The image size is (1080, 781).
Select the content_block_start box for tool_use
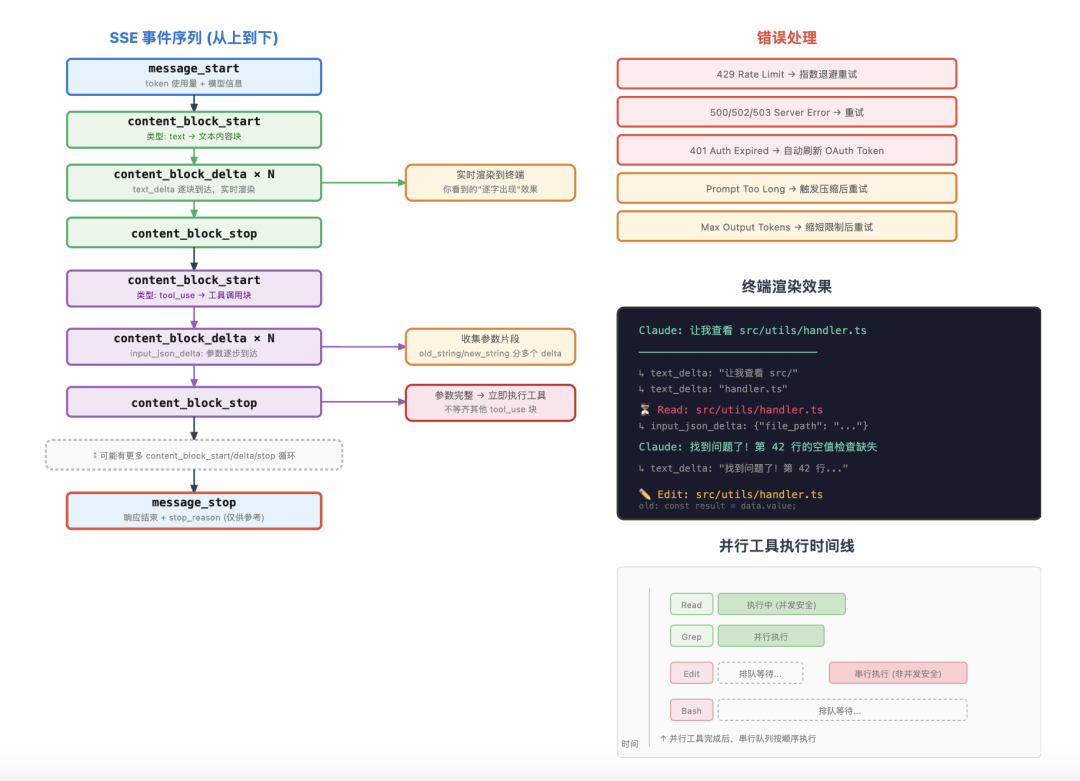[194, 288]
